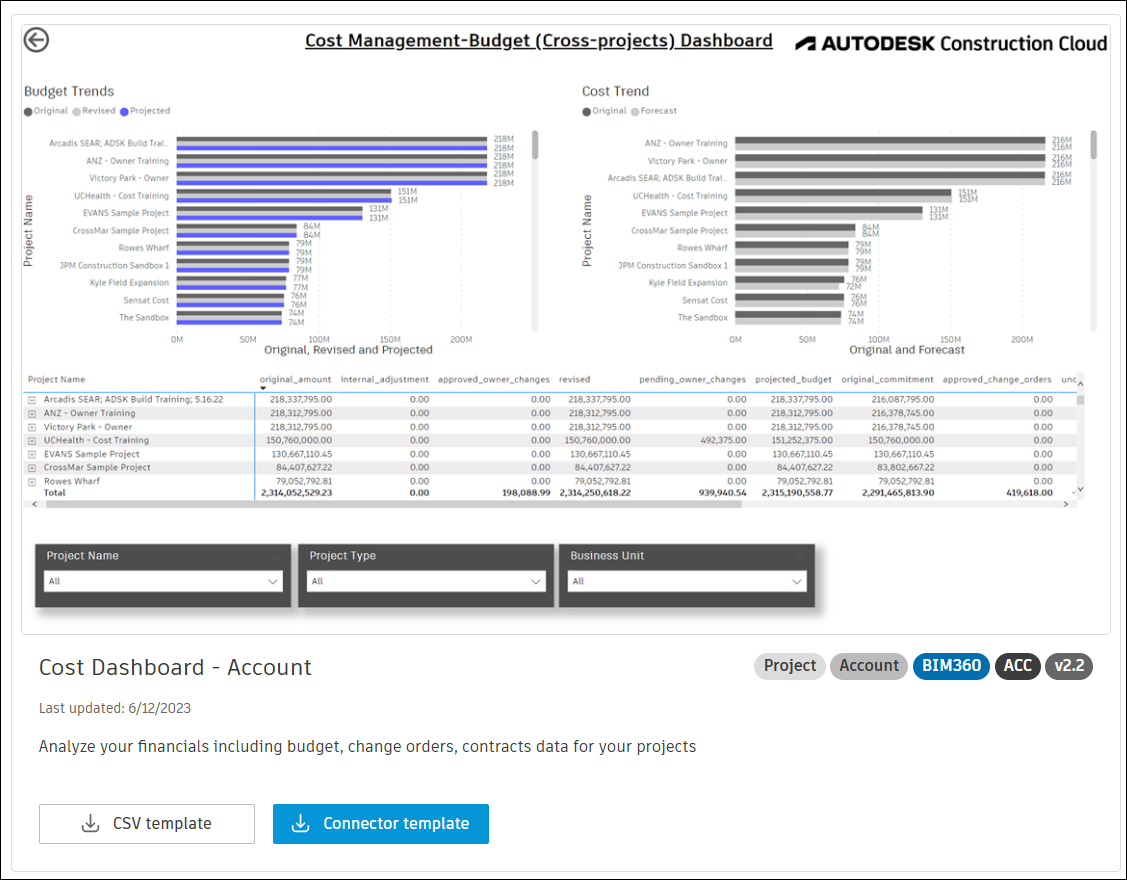Sort by the original_amount column header

click(295, 380)
